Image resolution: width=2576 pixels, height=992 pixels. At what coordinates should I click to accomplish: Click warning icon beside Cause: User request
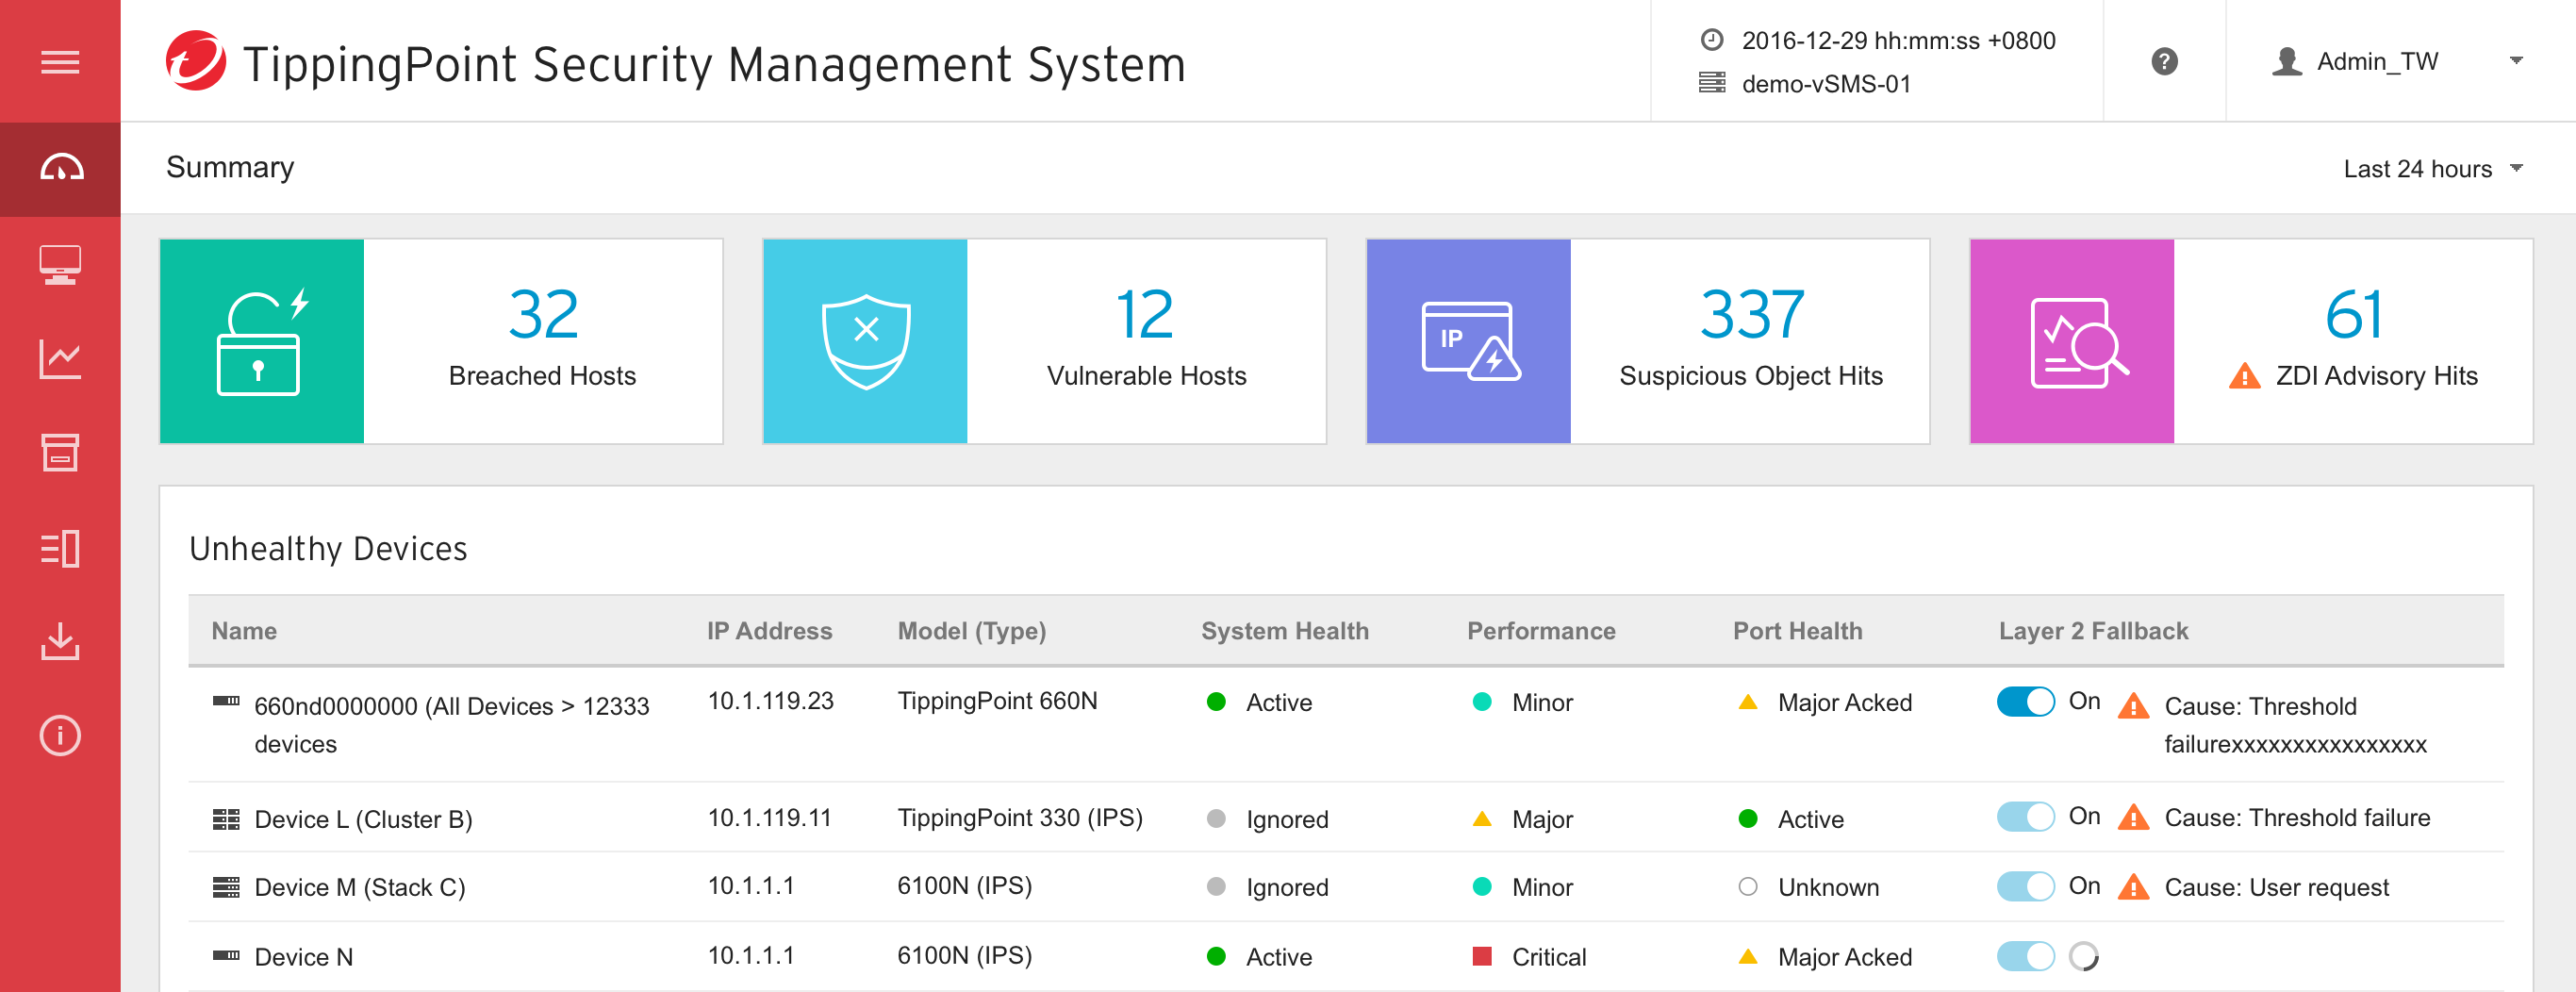[2133, 887]
